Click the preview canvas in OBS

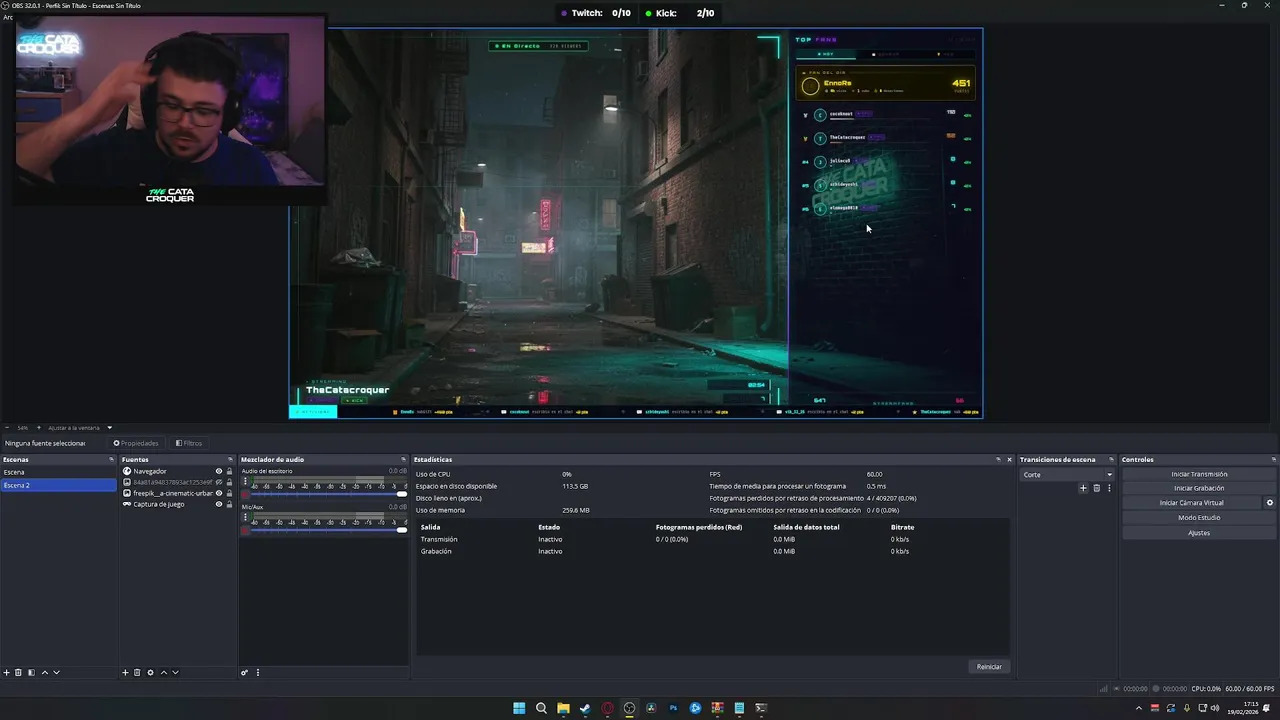[x=636, y=223]
